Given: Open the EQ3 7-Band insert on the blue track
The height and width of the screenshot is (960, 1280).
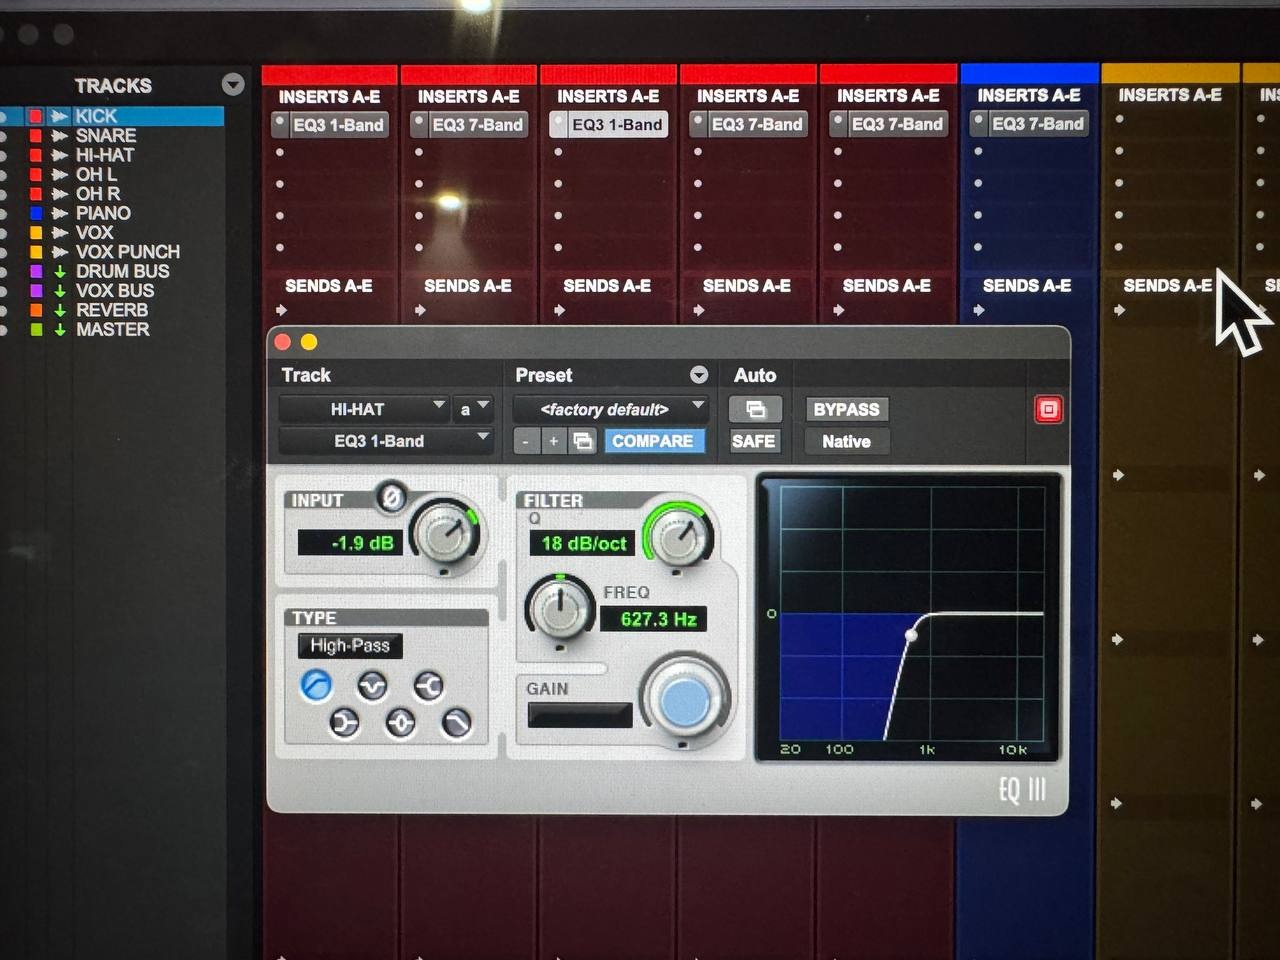Looking at the screenshot, I should coord(1036,124).
